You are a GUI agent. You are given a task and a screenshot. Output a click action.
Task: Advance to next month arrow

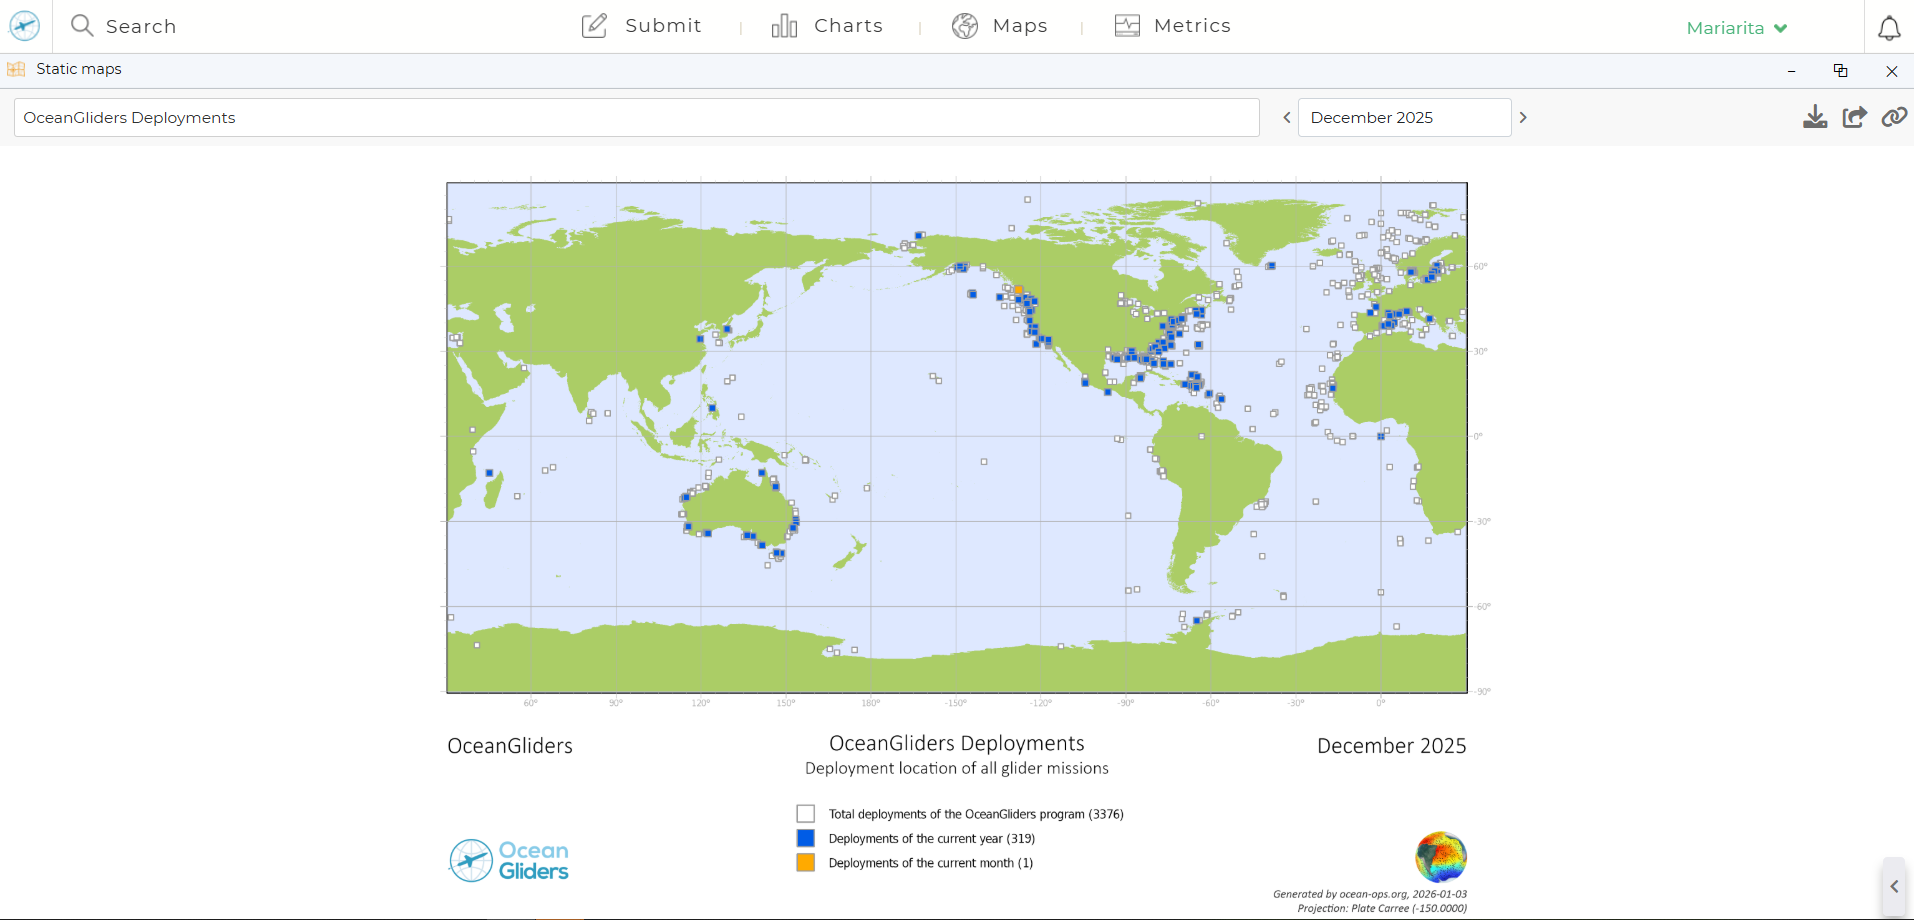click(x=1523, y=118)
